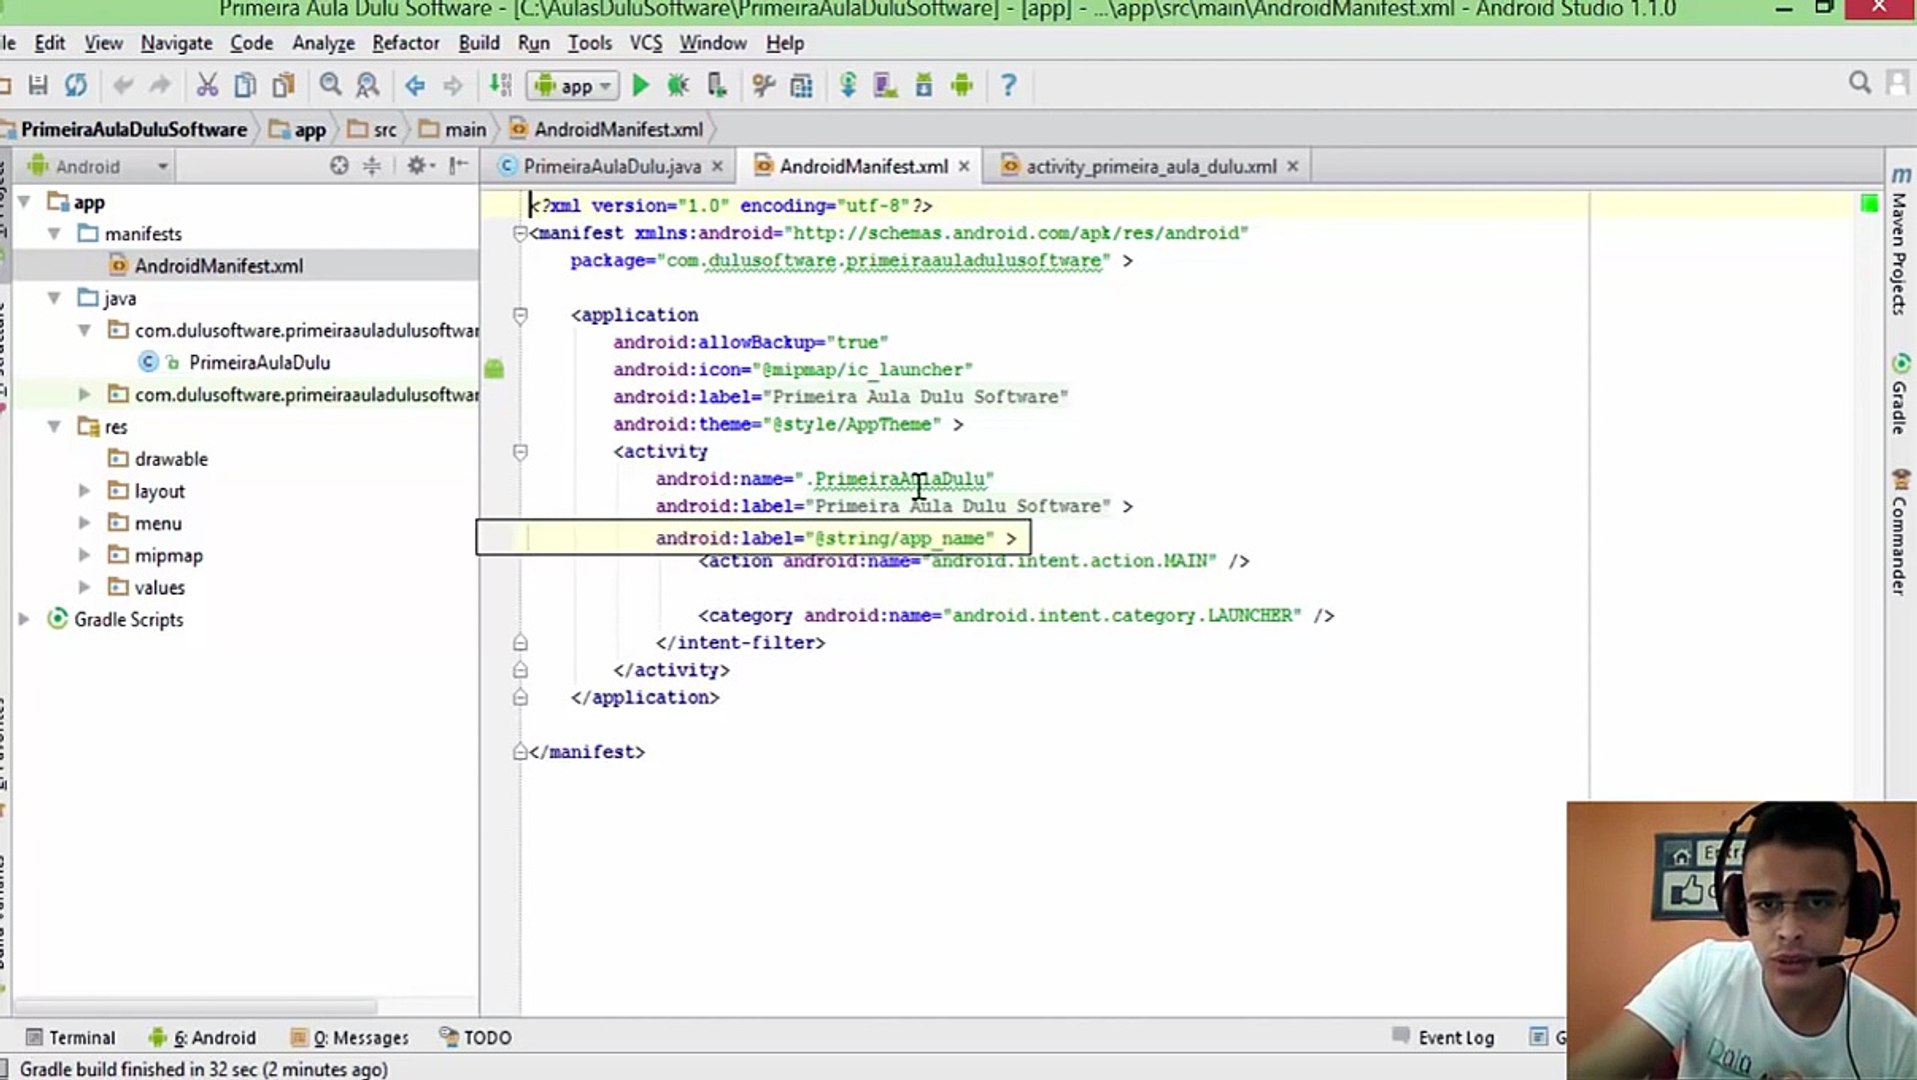Open the Build menu
Viewport: 1917px width, 1080px height.
tap(479, 43)
